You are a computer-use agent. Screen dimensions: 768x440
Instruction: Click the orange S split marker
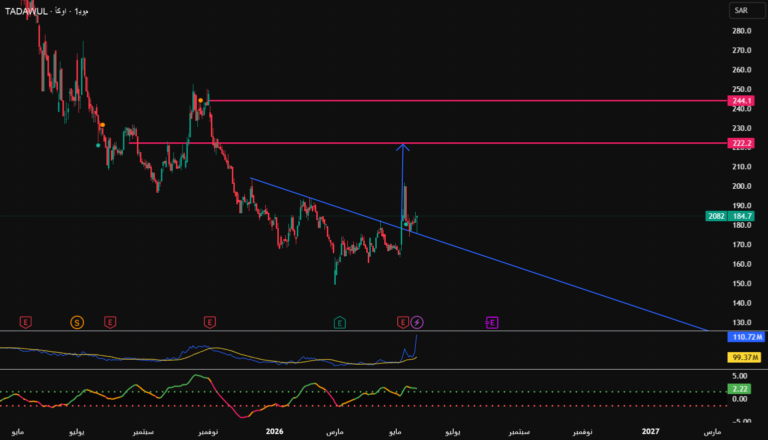77,322
